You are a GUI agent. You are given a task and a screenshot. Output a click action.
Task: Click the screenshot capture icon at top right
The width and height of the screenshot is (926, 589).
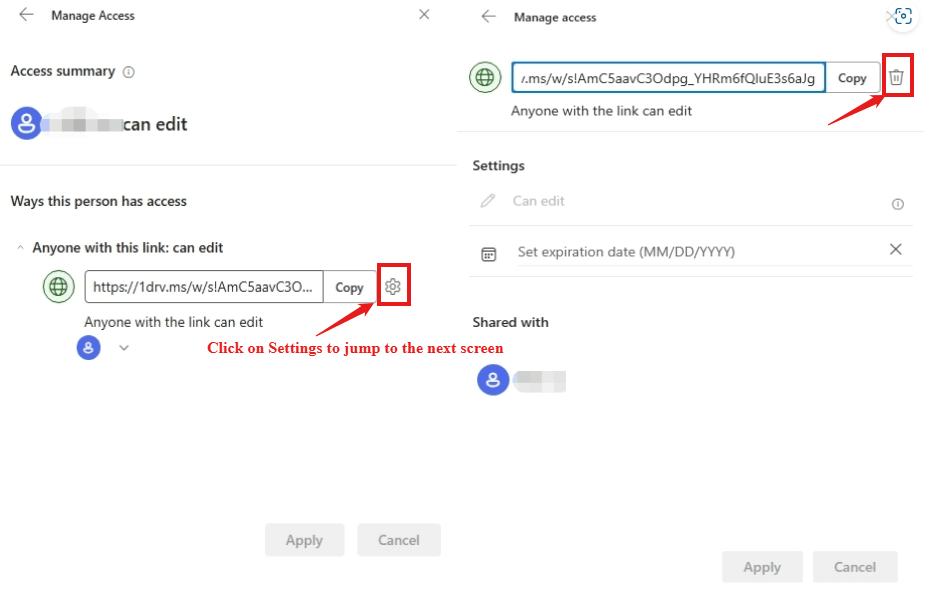[x=903, y=16]
